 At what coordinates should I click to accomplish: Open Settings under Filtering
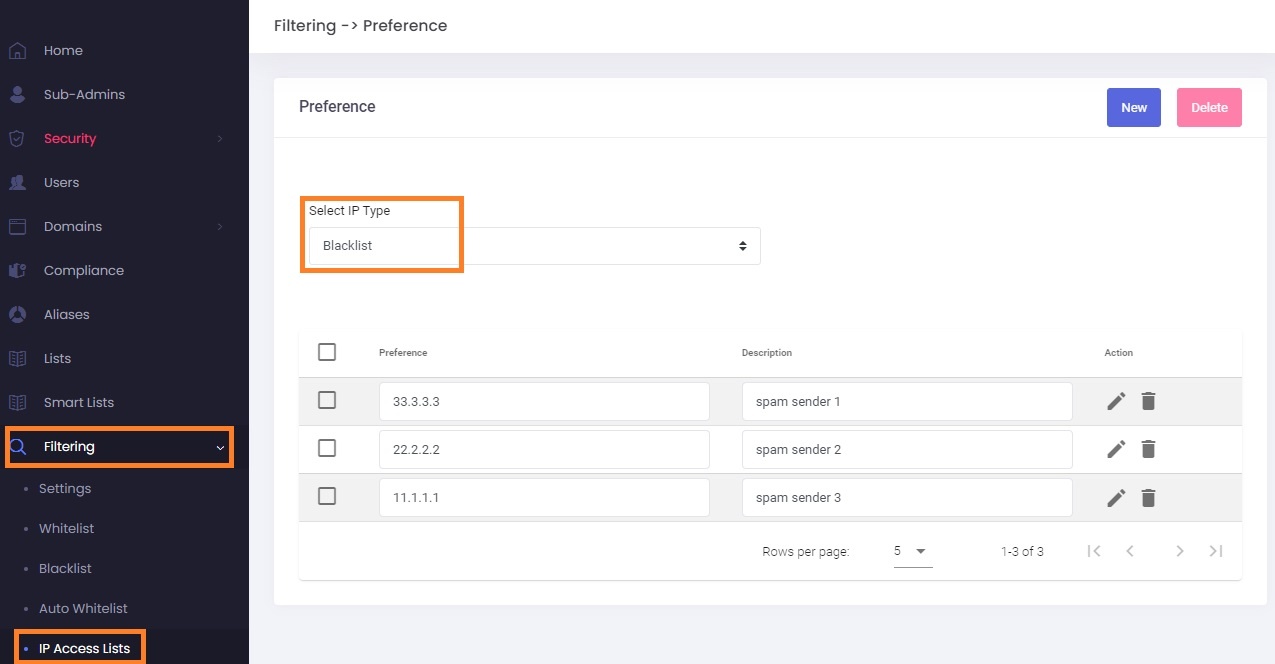point(65,489)
